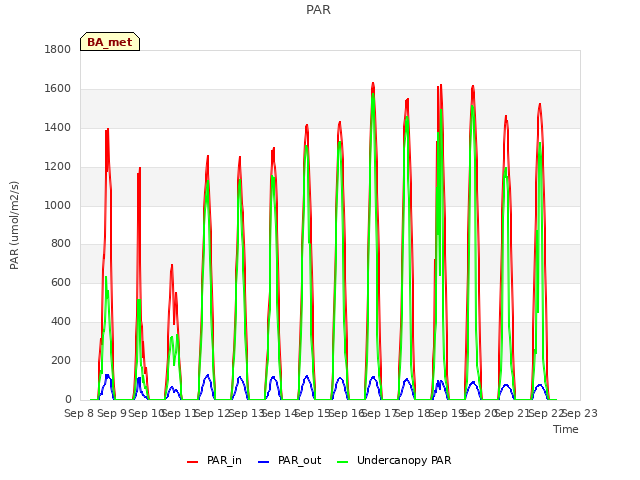Click the Sep 17 PAR_in peak

pos(373,83)
